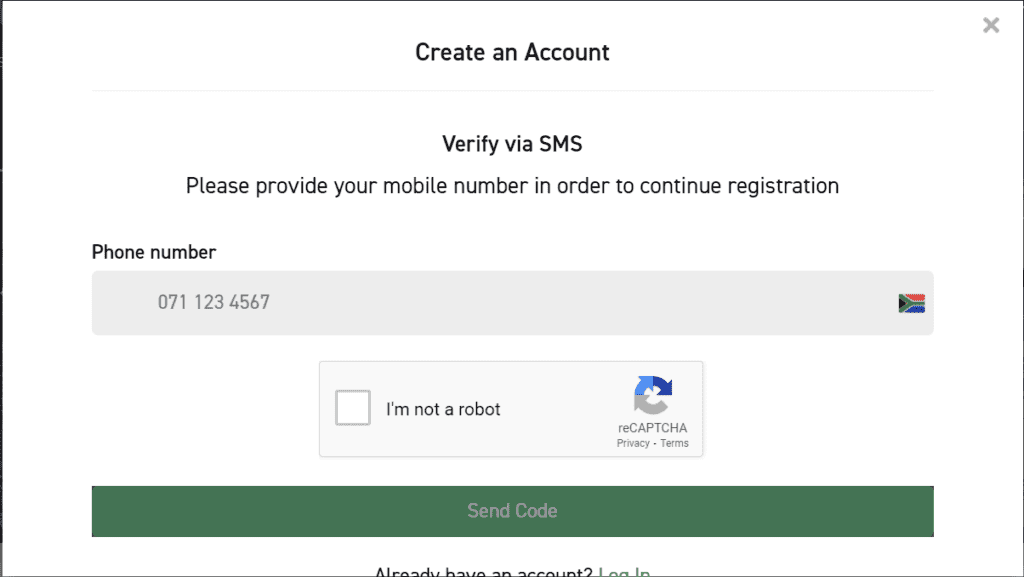The width and height of the screenshot is (1024, 577).
Task: Click the South Africa flag icon
Action: pyautogui.click(x=911, y=303)
